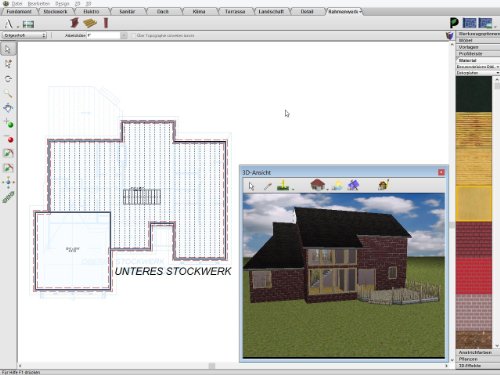This screenshot has height=375, width=500.
Task: Select the red steel beam tool
Action: click(74, 23)
